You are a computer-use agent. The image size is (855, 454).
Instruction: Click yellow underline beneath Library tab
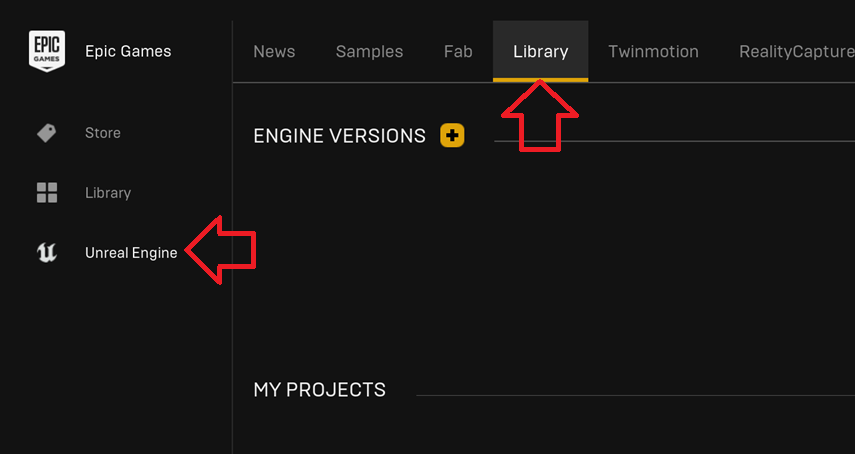[x=540, y=80]
